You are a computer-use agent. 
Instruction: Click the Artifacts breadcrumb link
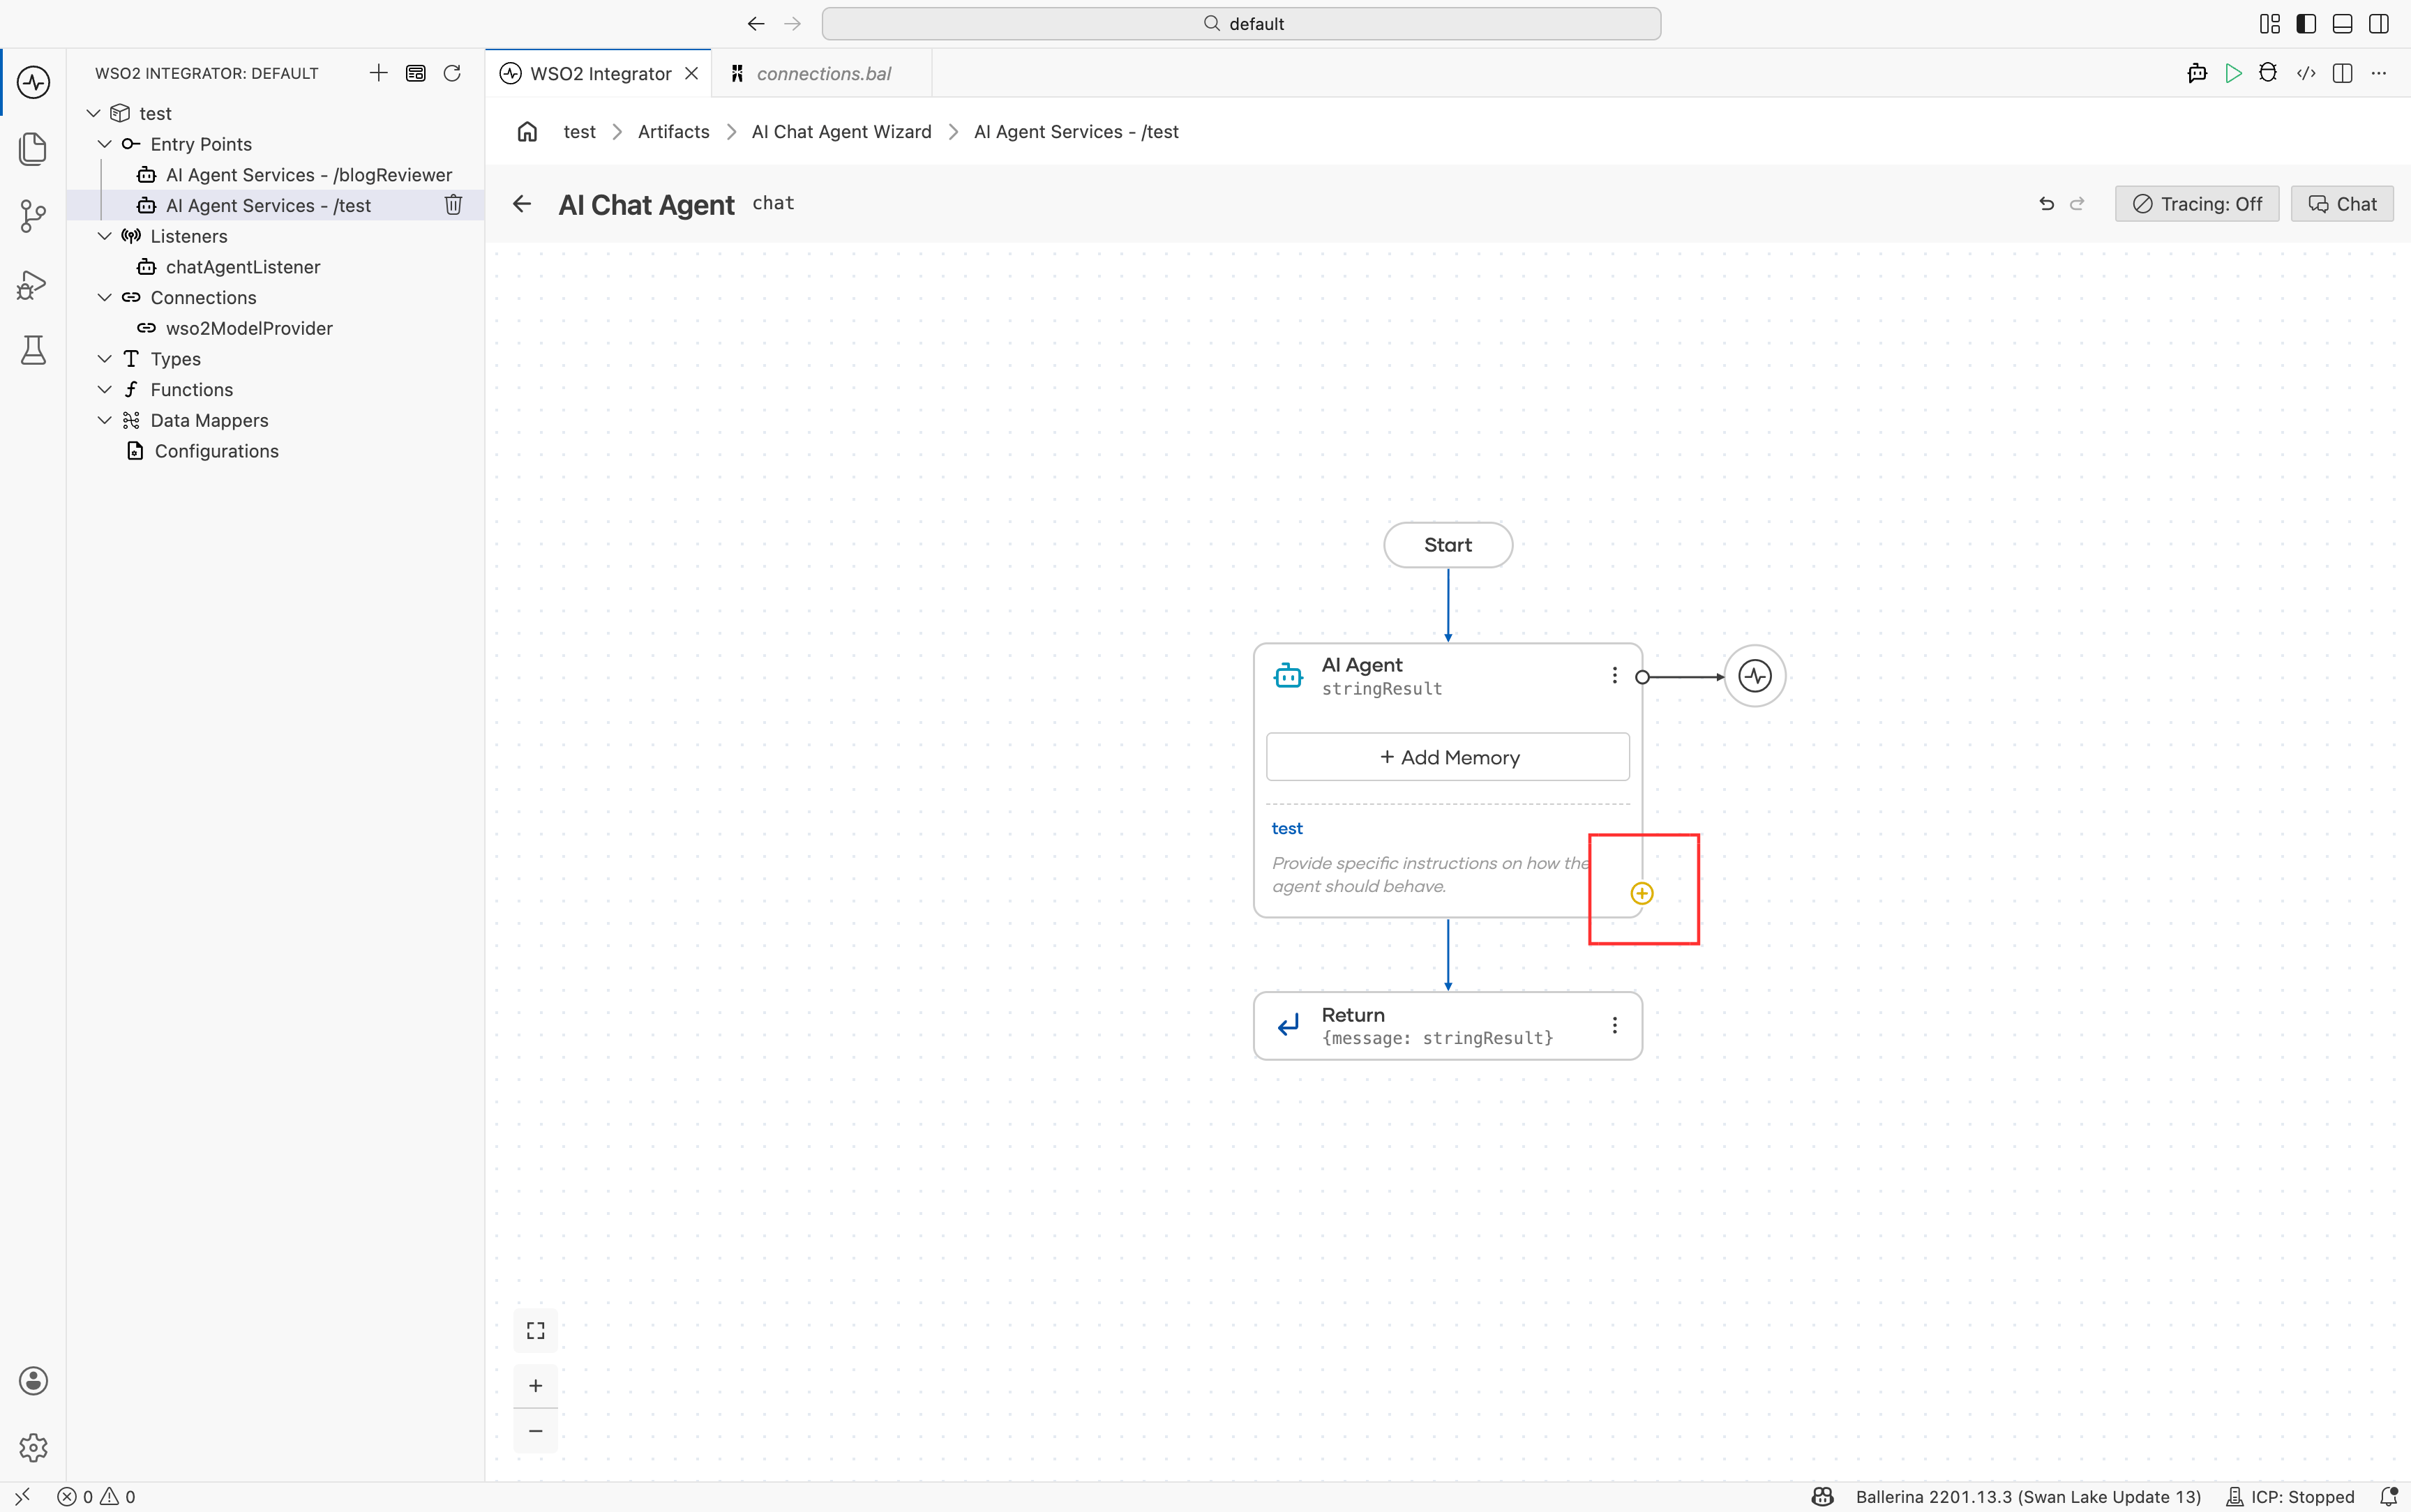point(673,132)
